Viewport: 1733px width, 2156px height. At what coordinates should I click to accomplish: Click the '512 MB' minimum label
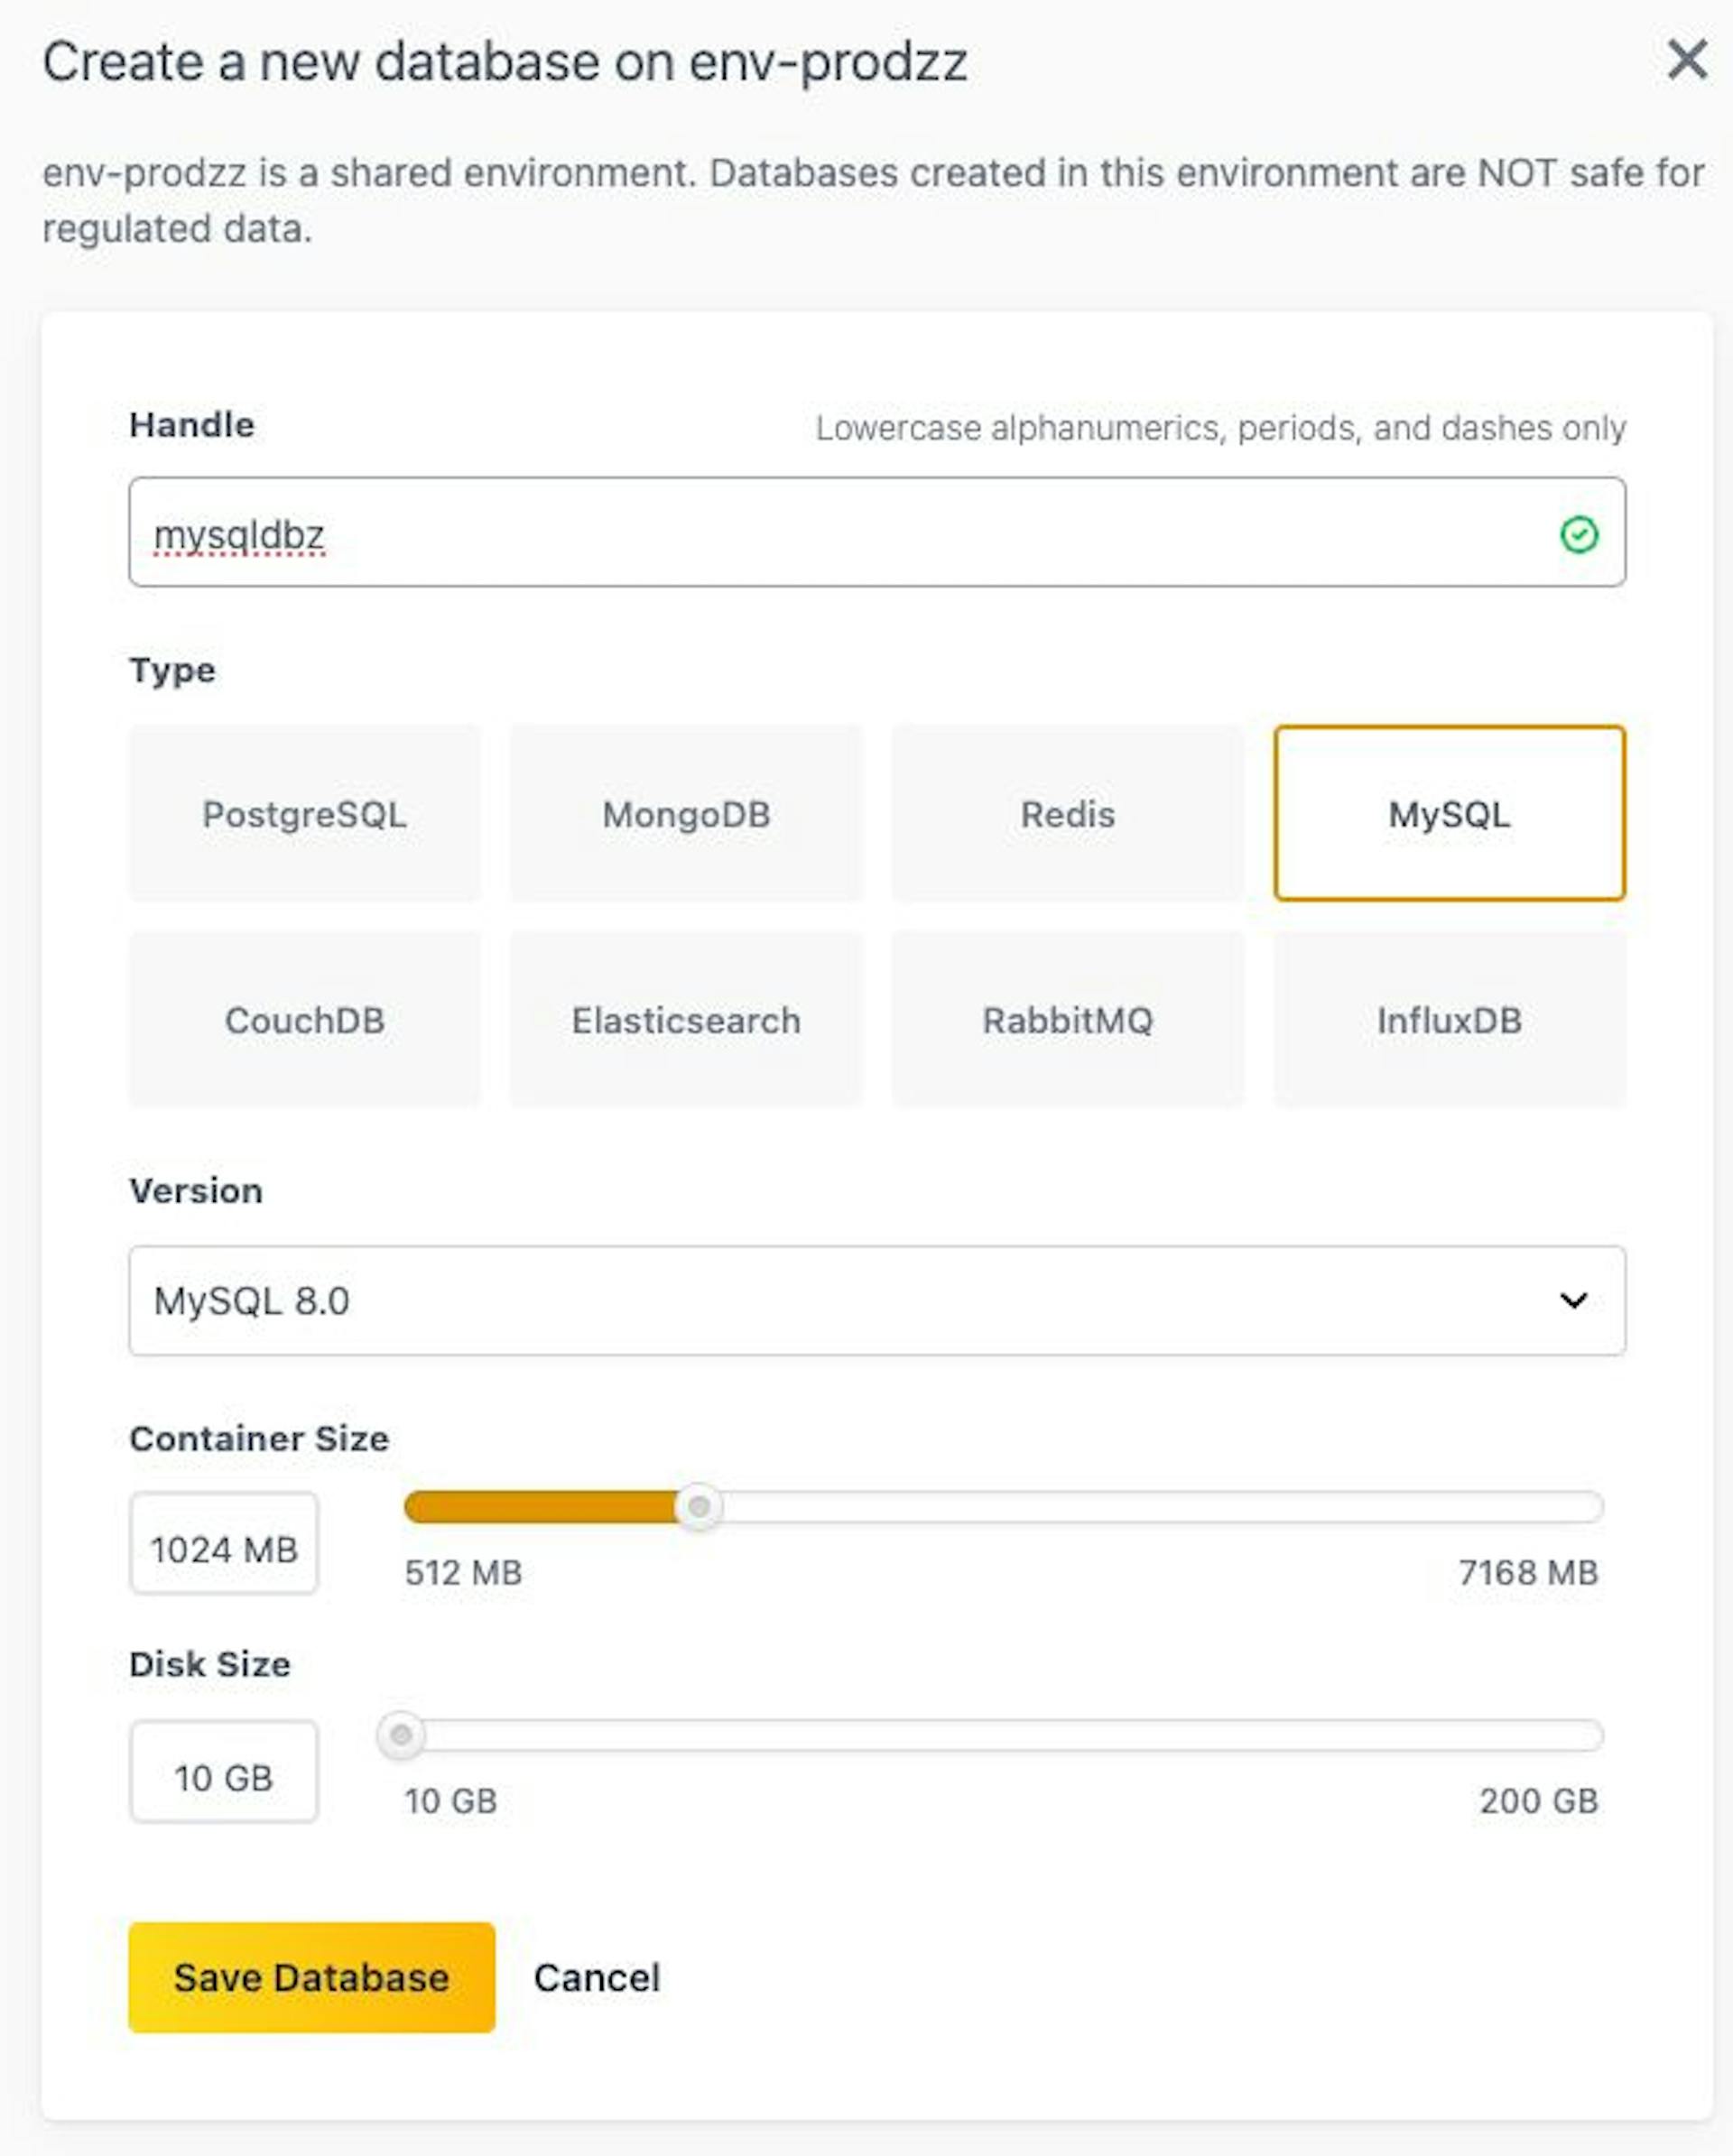[463, 1573]
